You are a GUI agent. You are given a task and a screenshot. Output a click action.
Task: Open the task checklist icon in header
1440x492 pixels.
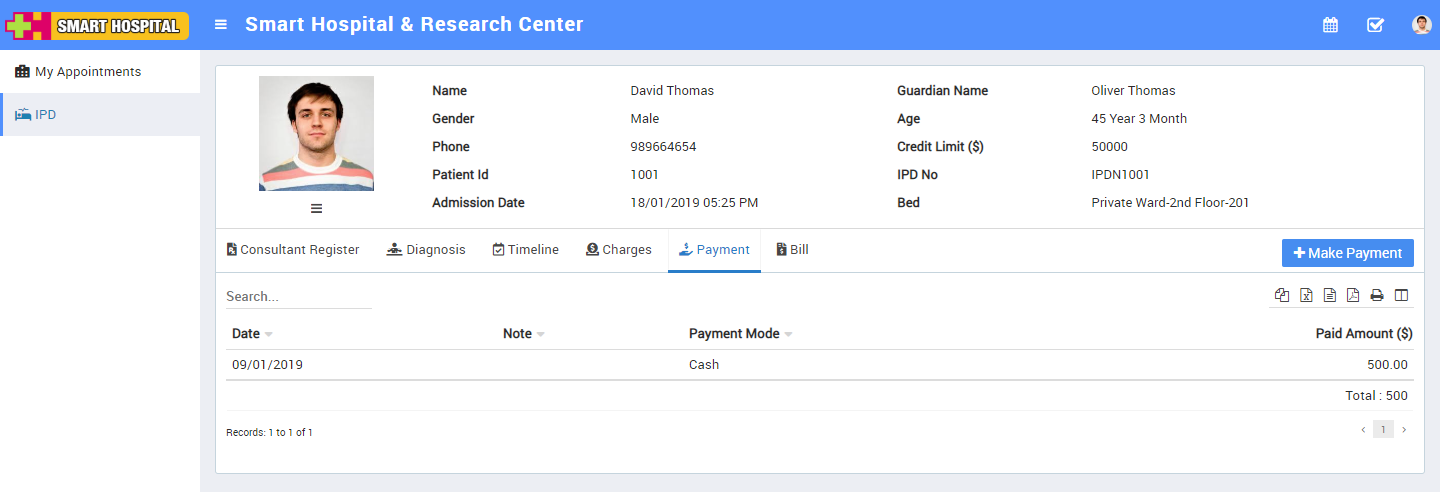[x=1375, y=25]
